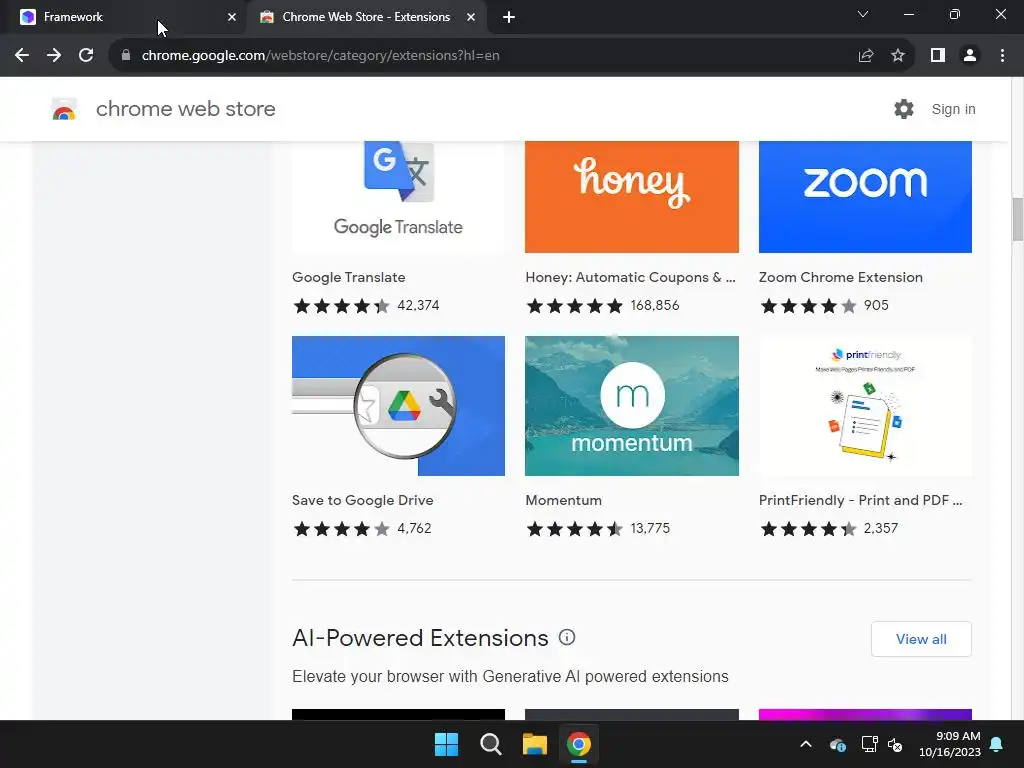
Task: Show hidden system tray icons
Action: (x=806, y=744)
